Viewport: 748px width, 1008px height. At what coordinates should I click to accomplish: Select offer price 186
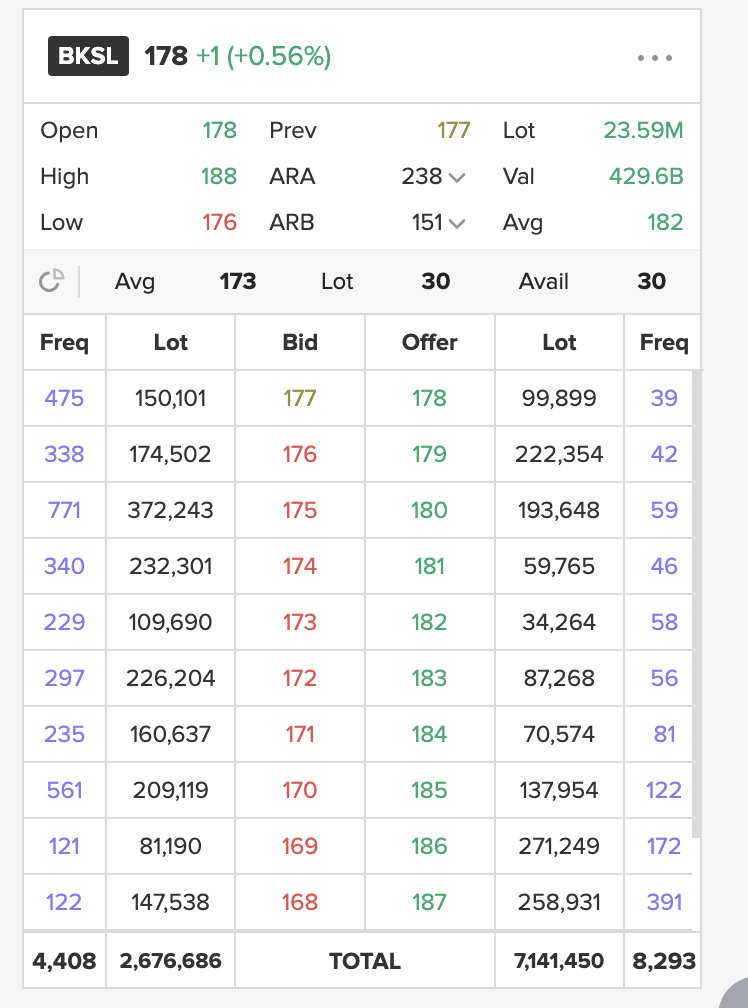429,845
